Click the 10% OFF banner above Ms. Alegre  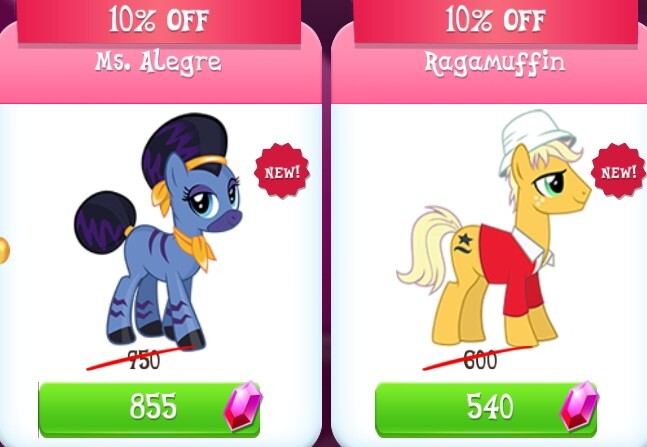coord(159,21)
